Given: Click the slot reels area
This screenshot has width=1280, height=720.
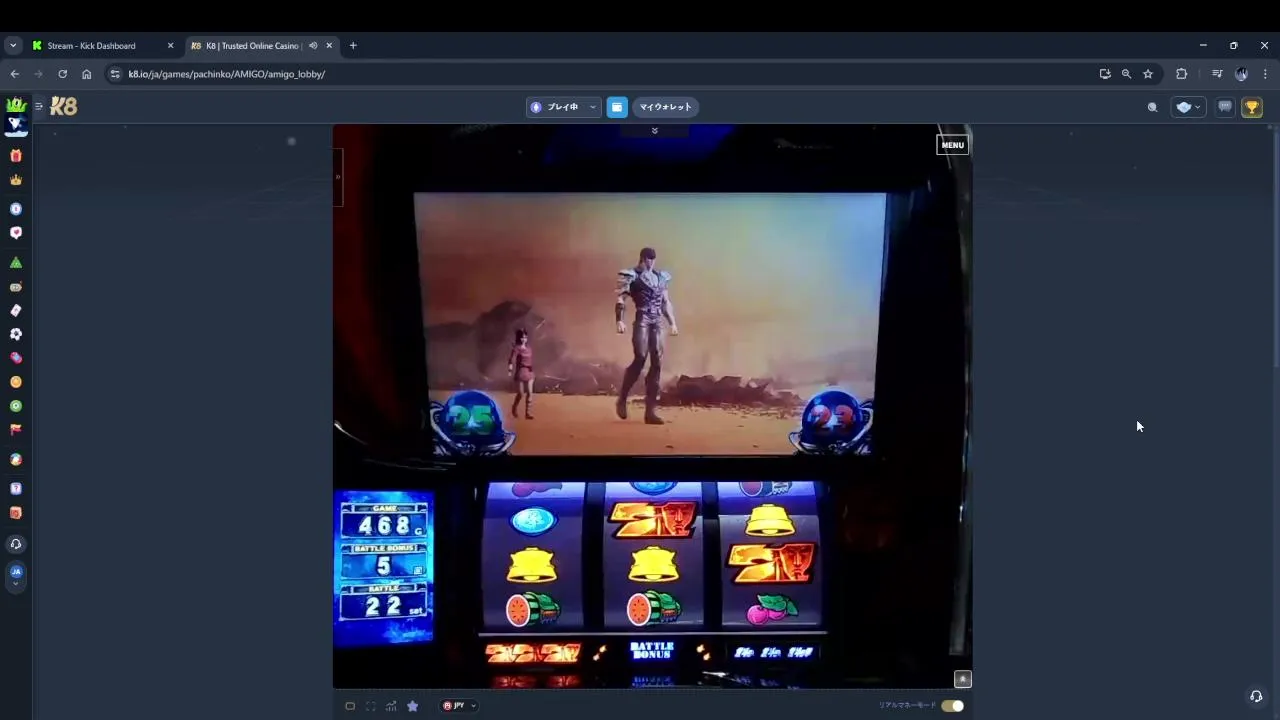Looking at the screenshot, I should tap(654, 556).
